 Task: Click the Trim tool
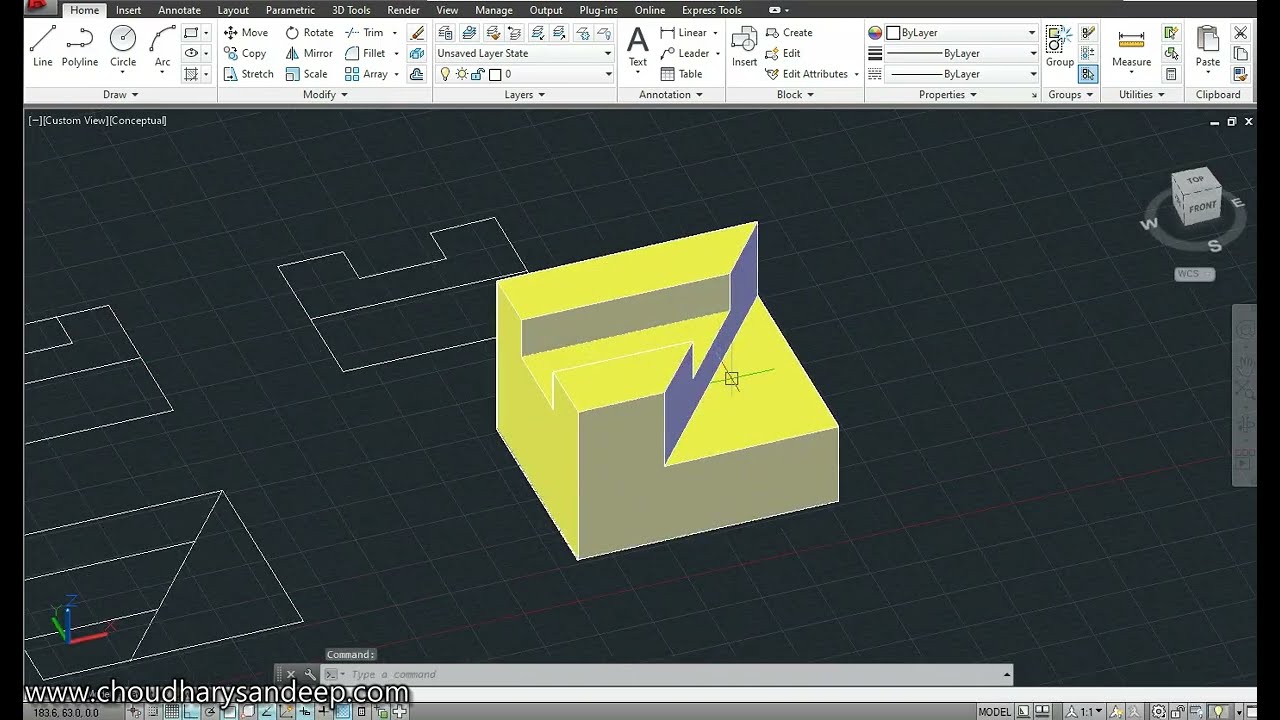(365, 32)
